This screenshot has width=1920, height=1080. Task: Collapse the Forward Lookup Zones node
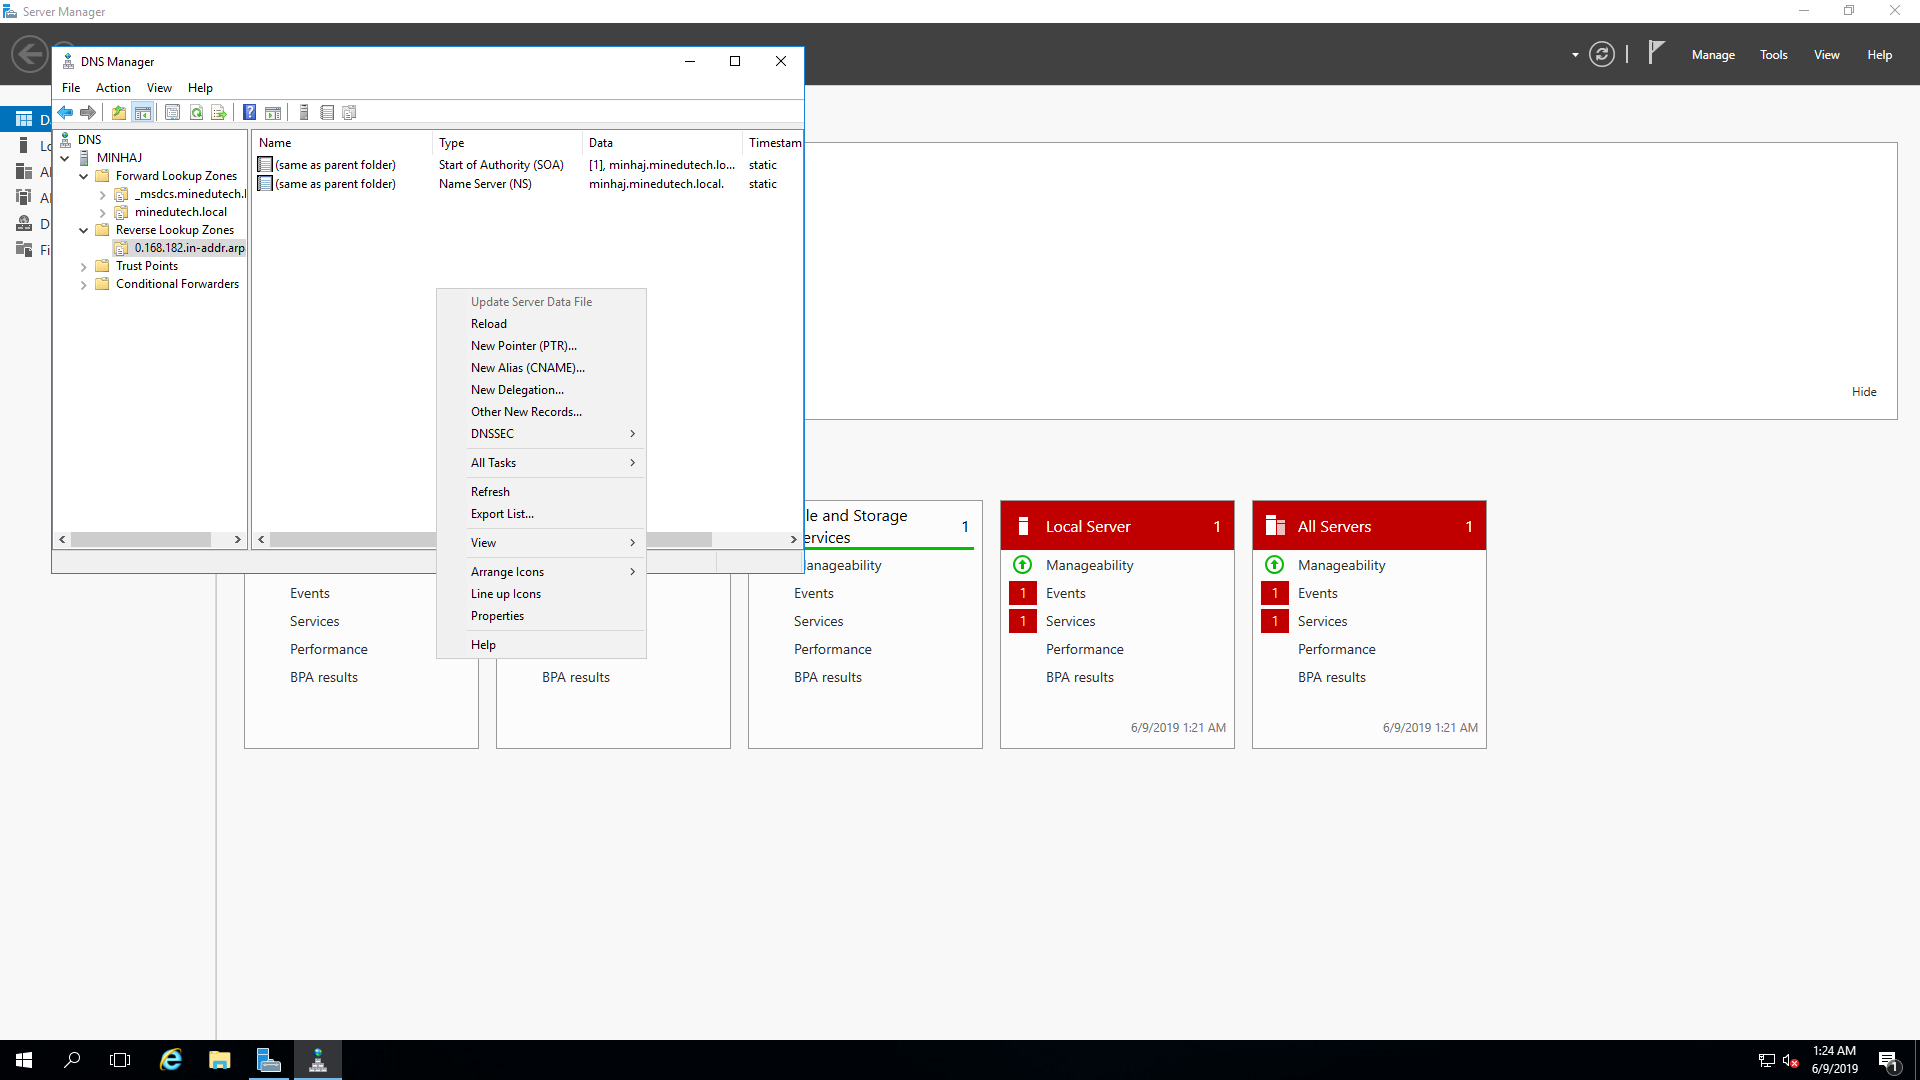[84, 176]
